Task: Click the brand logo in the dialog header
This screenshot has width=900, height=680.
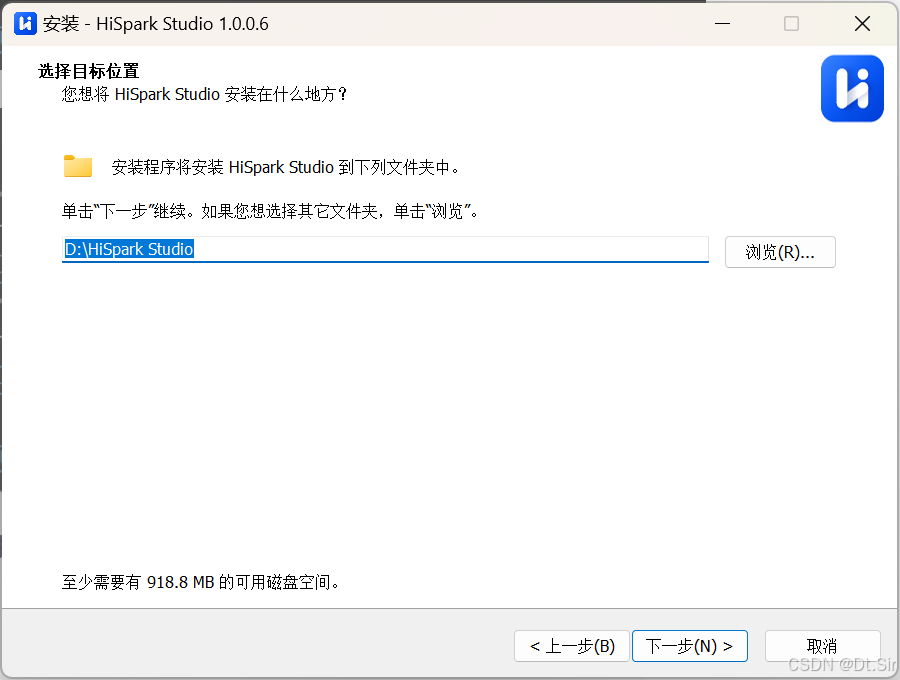Action: pyautogui.click(x=852, y=88)
